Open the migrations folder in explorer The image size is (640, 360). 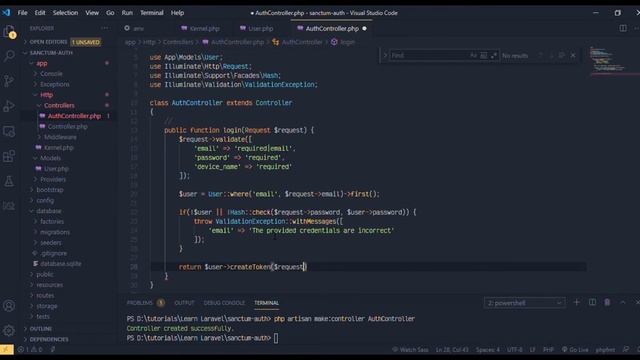55,232
